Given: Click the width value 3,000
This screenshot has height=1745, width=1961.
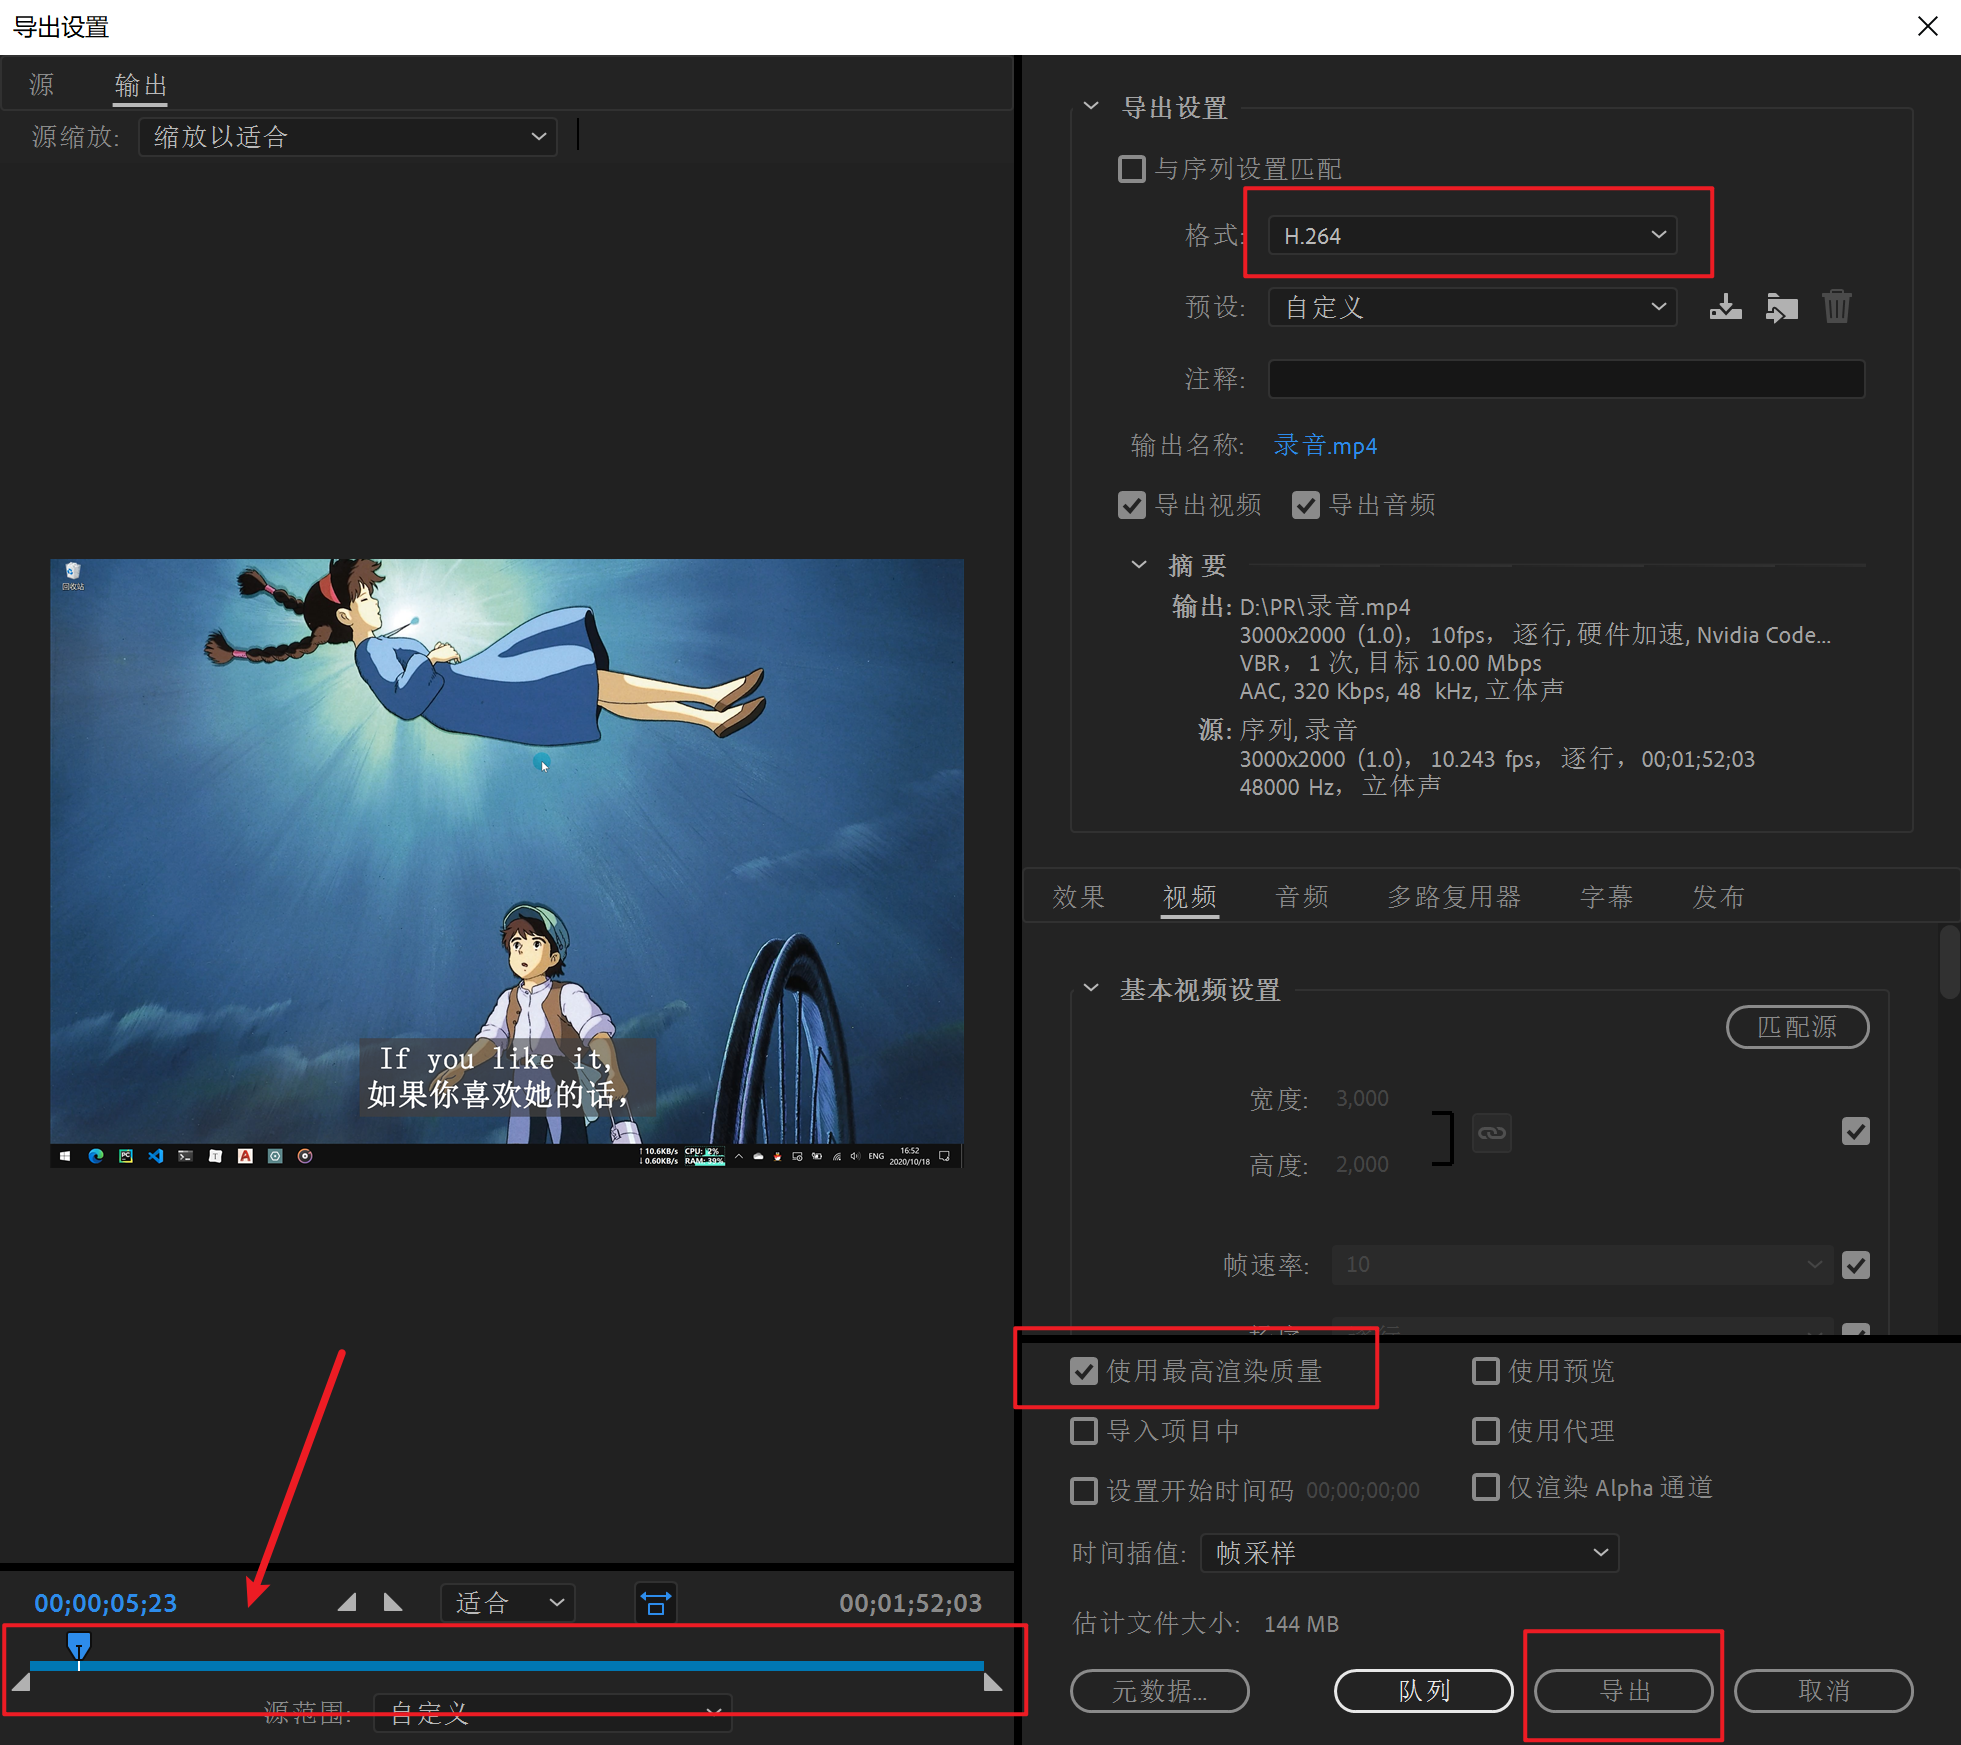Looking at the screenshot, I should point(1362,1099).
